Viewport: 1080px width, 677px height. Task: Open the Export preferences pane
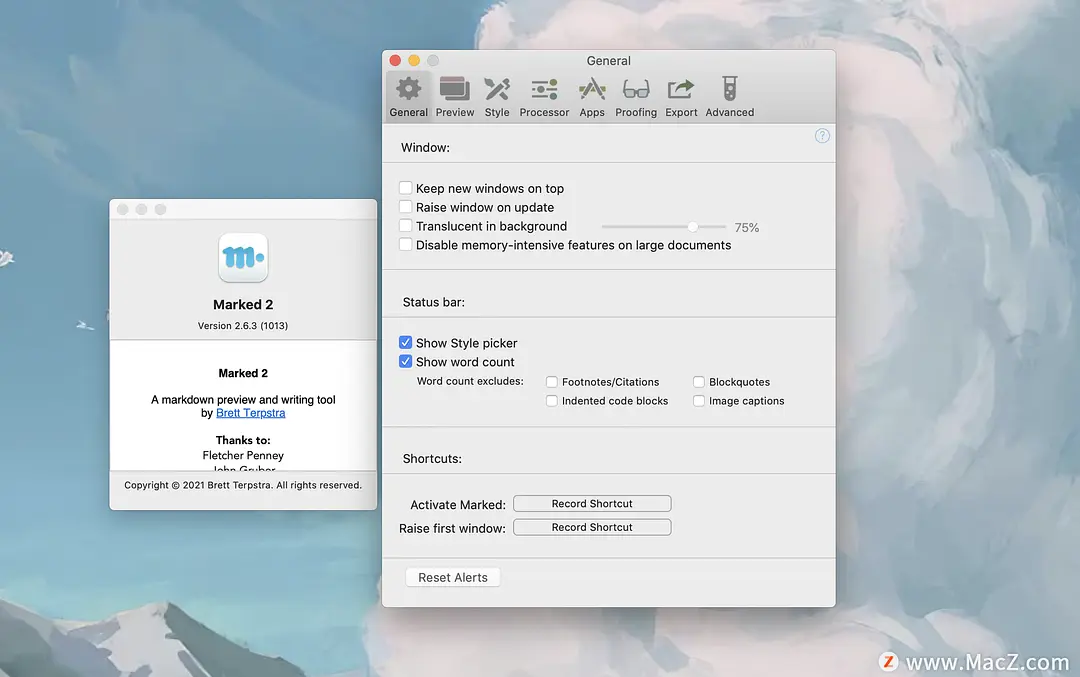(x=681, y=96)
